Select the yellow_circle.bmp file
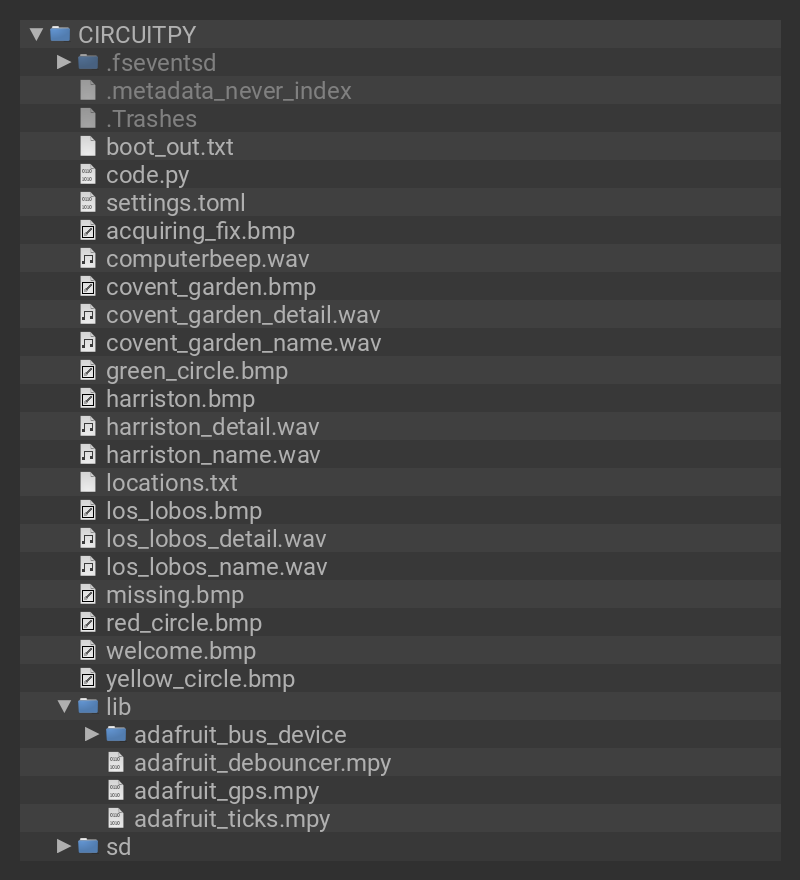The height and width of the screenshot is (880, 800). click(x=200, y=678)
